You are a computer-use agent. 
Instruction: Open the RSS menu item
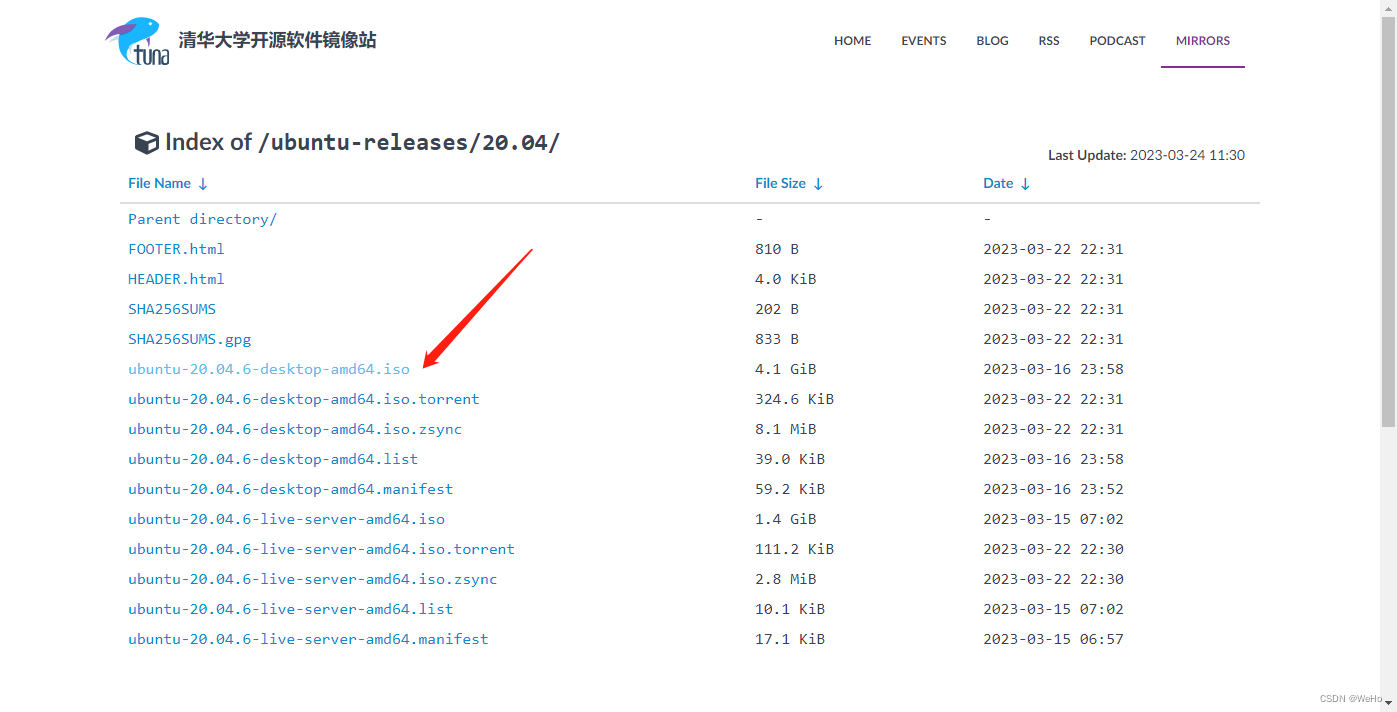pos(1049,41)
